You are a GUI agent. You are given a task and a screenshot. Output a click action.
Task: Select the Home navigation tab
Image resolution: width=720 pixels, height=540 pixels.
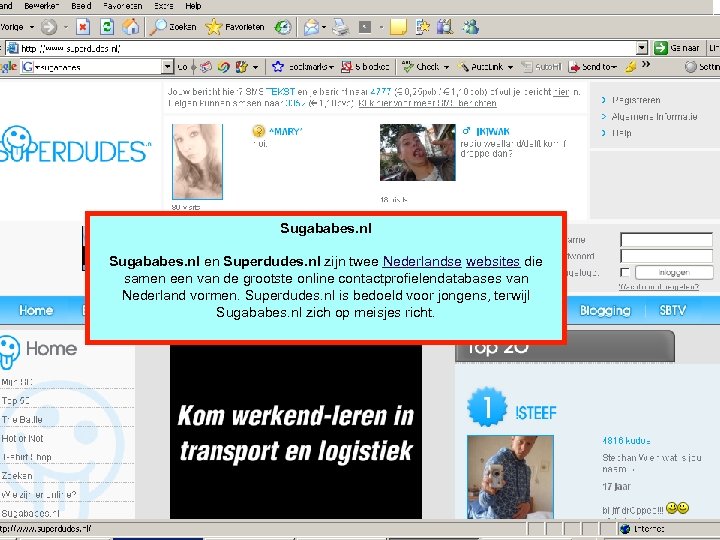[36, 310]
